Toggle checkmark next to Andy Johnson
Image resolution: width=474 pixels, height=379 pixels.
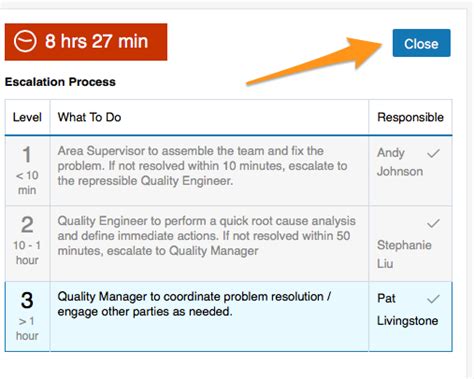(x=433, y=153)
